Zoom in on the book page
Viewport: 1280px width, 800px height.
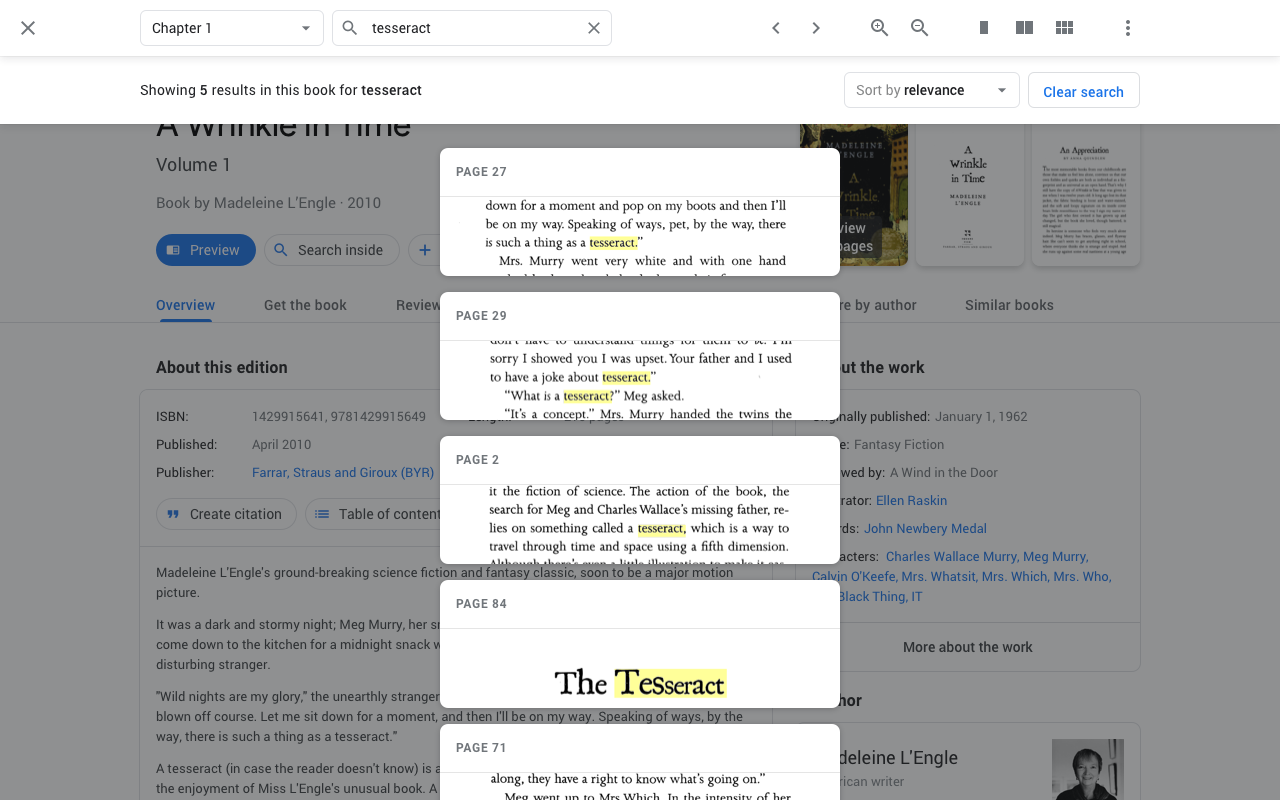pyautogui.click(x=879, y=28)
